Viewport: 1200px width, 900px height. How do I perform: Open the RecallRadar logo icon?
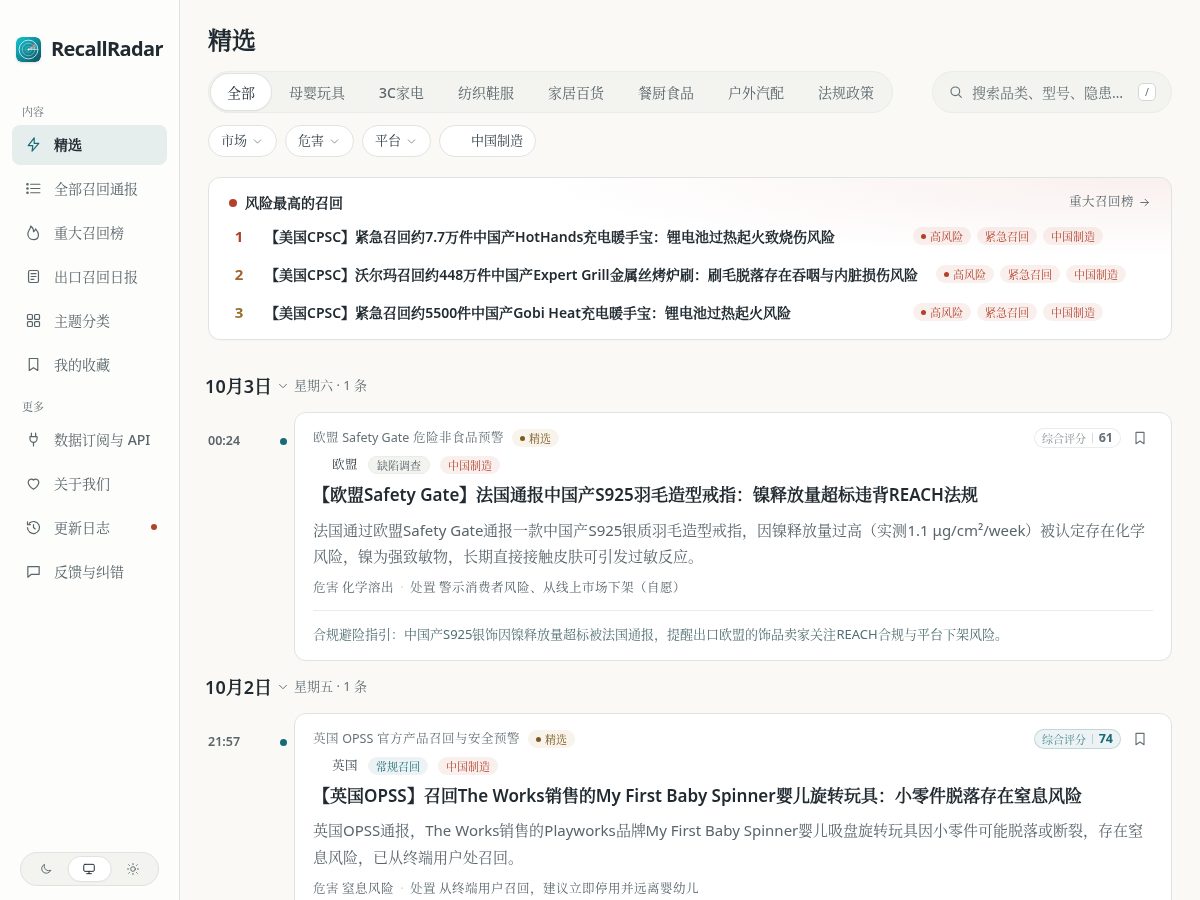(29, 49)
